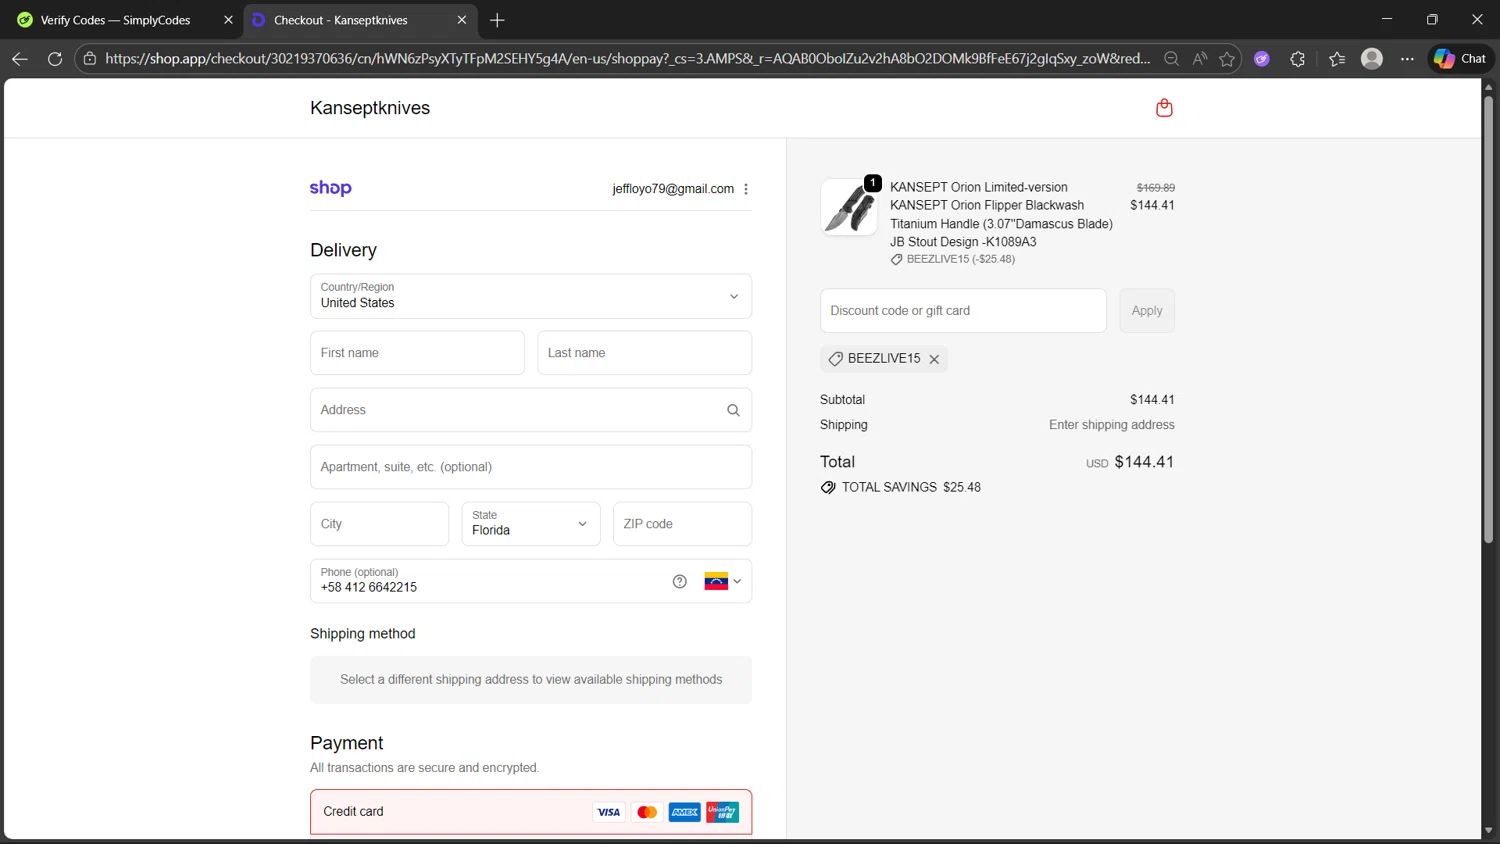
Task: Select the Credit card payment option
Action: click(531, 812)
